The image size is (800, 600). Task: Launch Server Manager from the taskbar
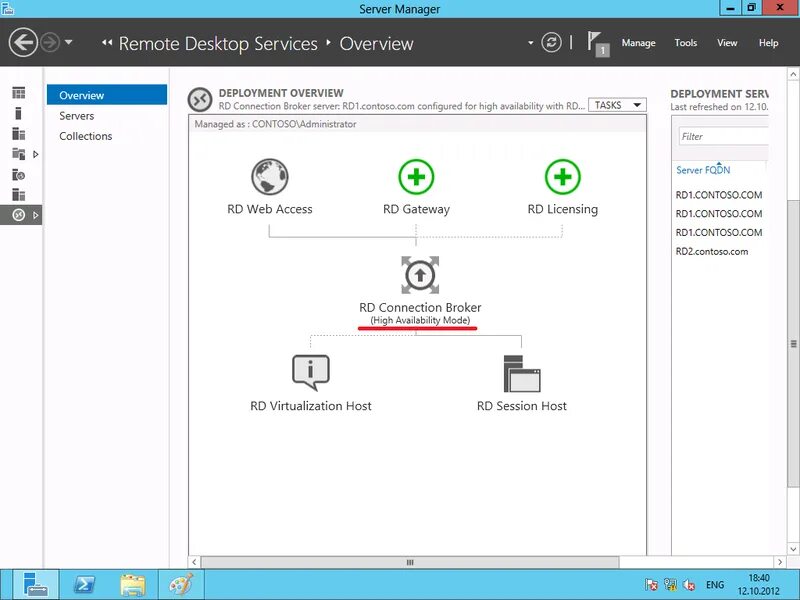[35, 584]
